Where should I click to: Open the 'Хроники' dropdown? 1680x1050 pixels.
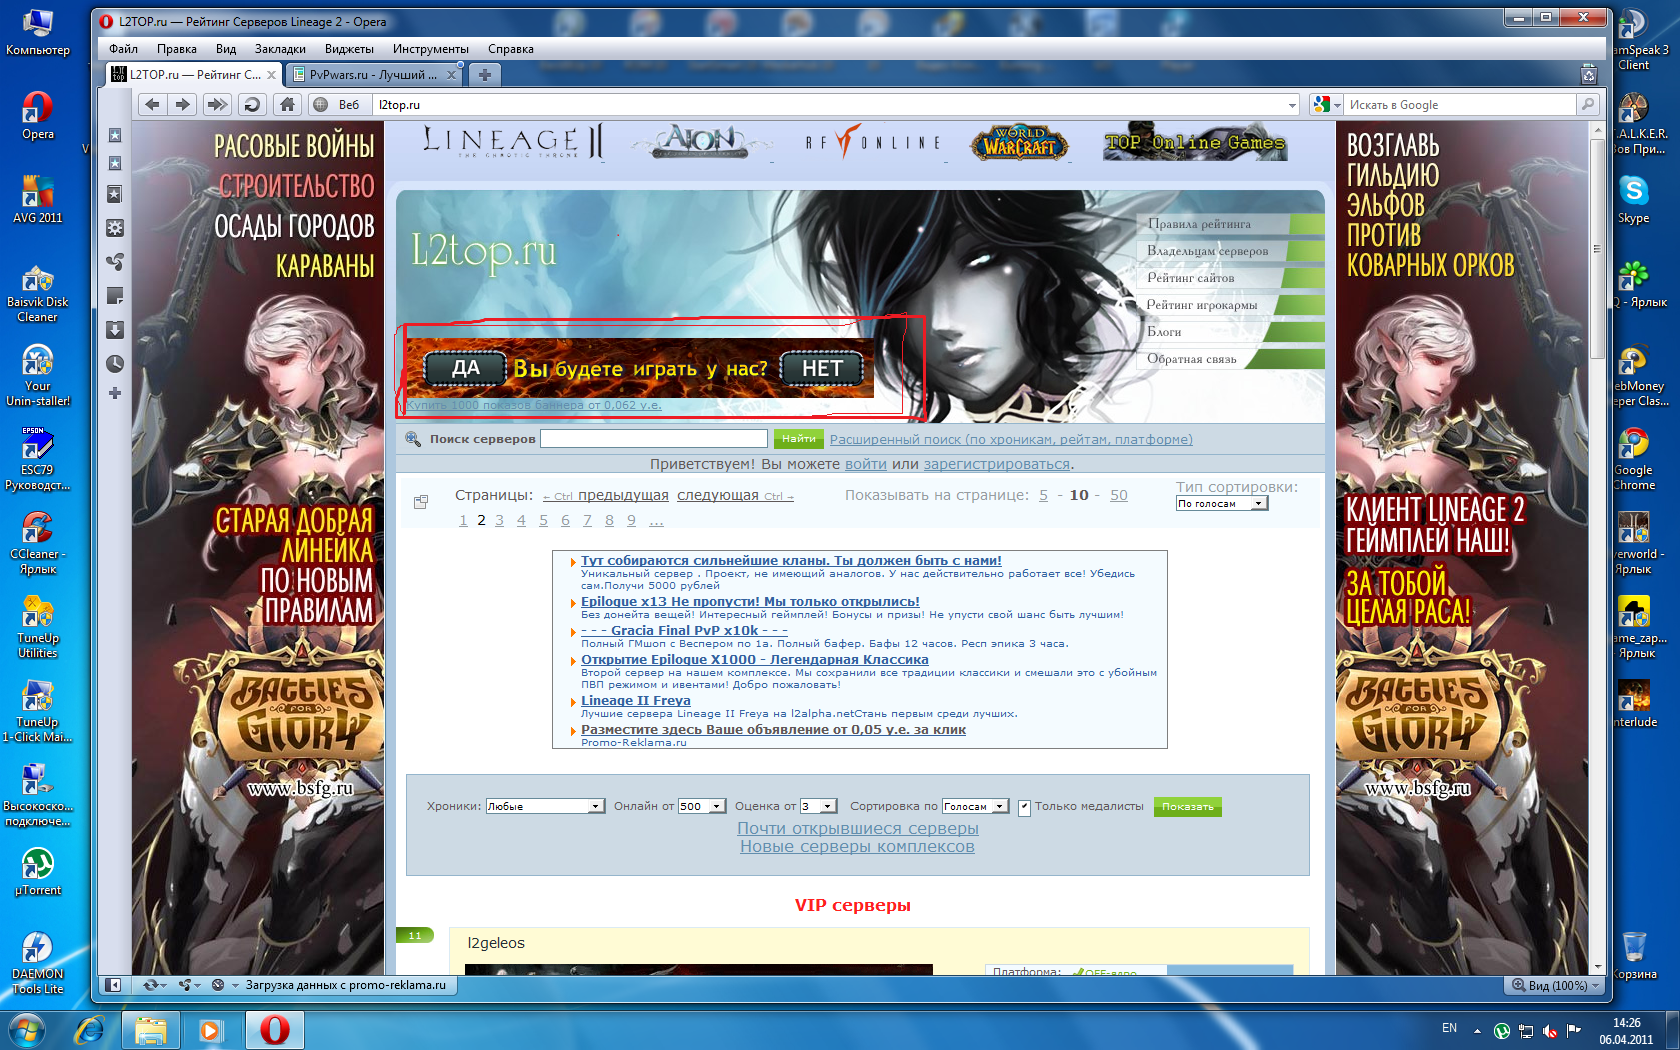(x=545, y=806)
